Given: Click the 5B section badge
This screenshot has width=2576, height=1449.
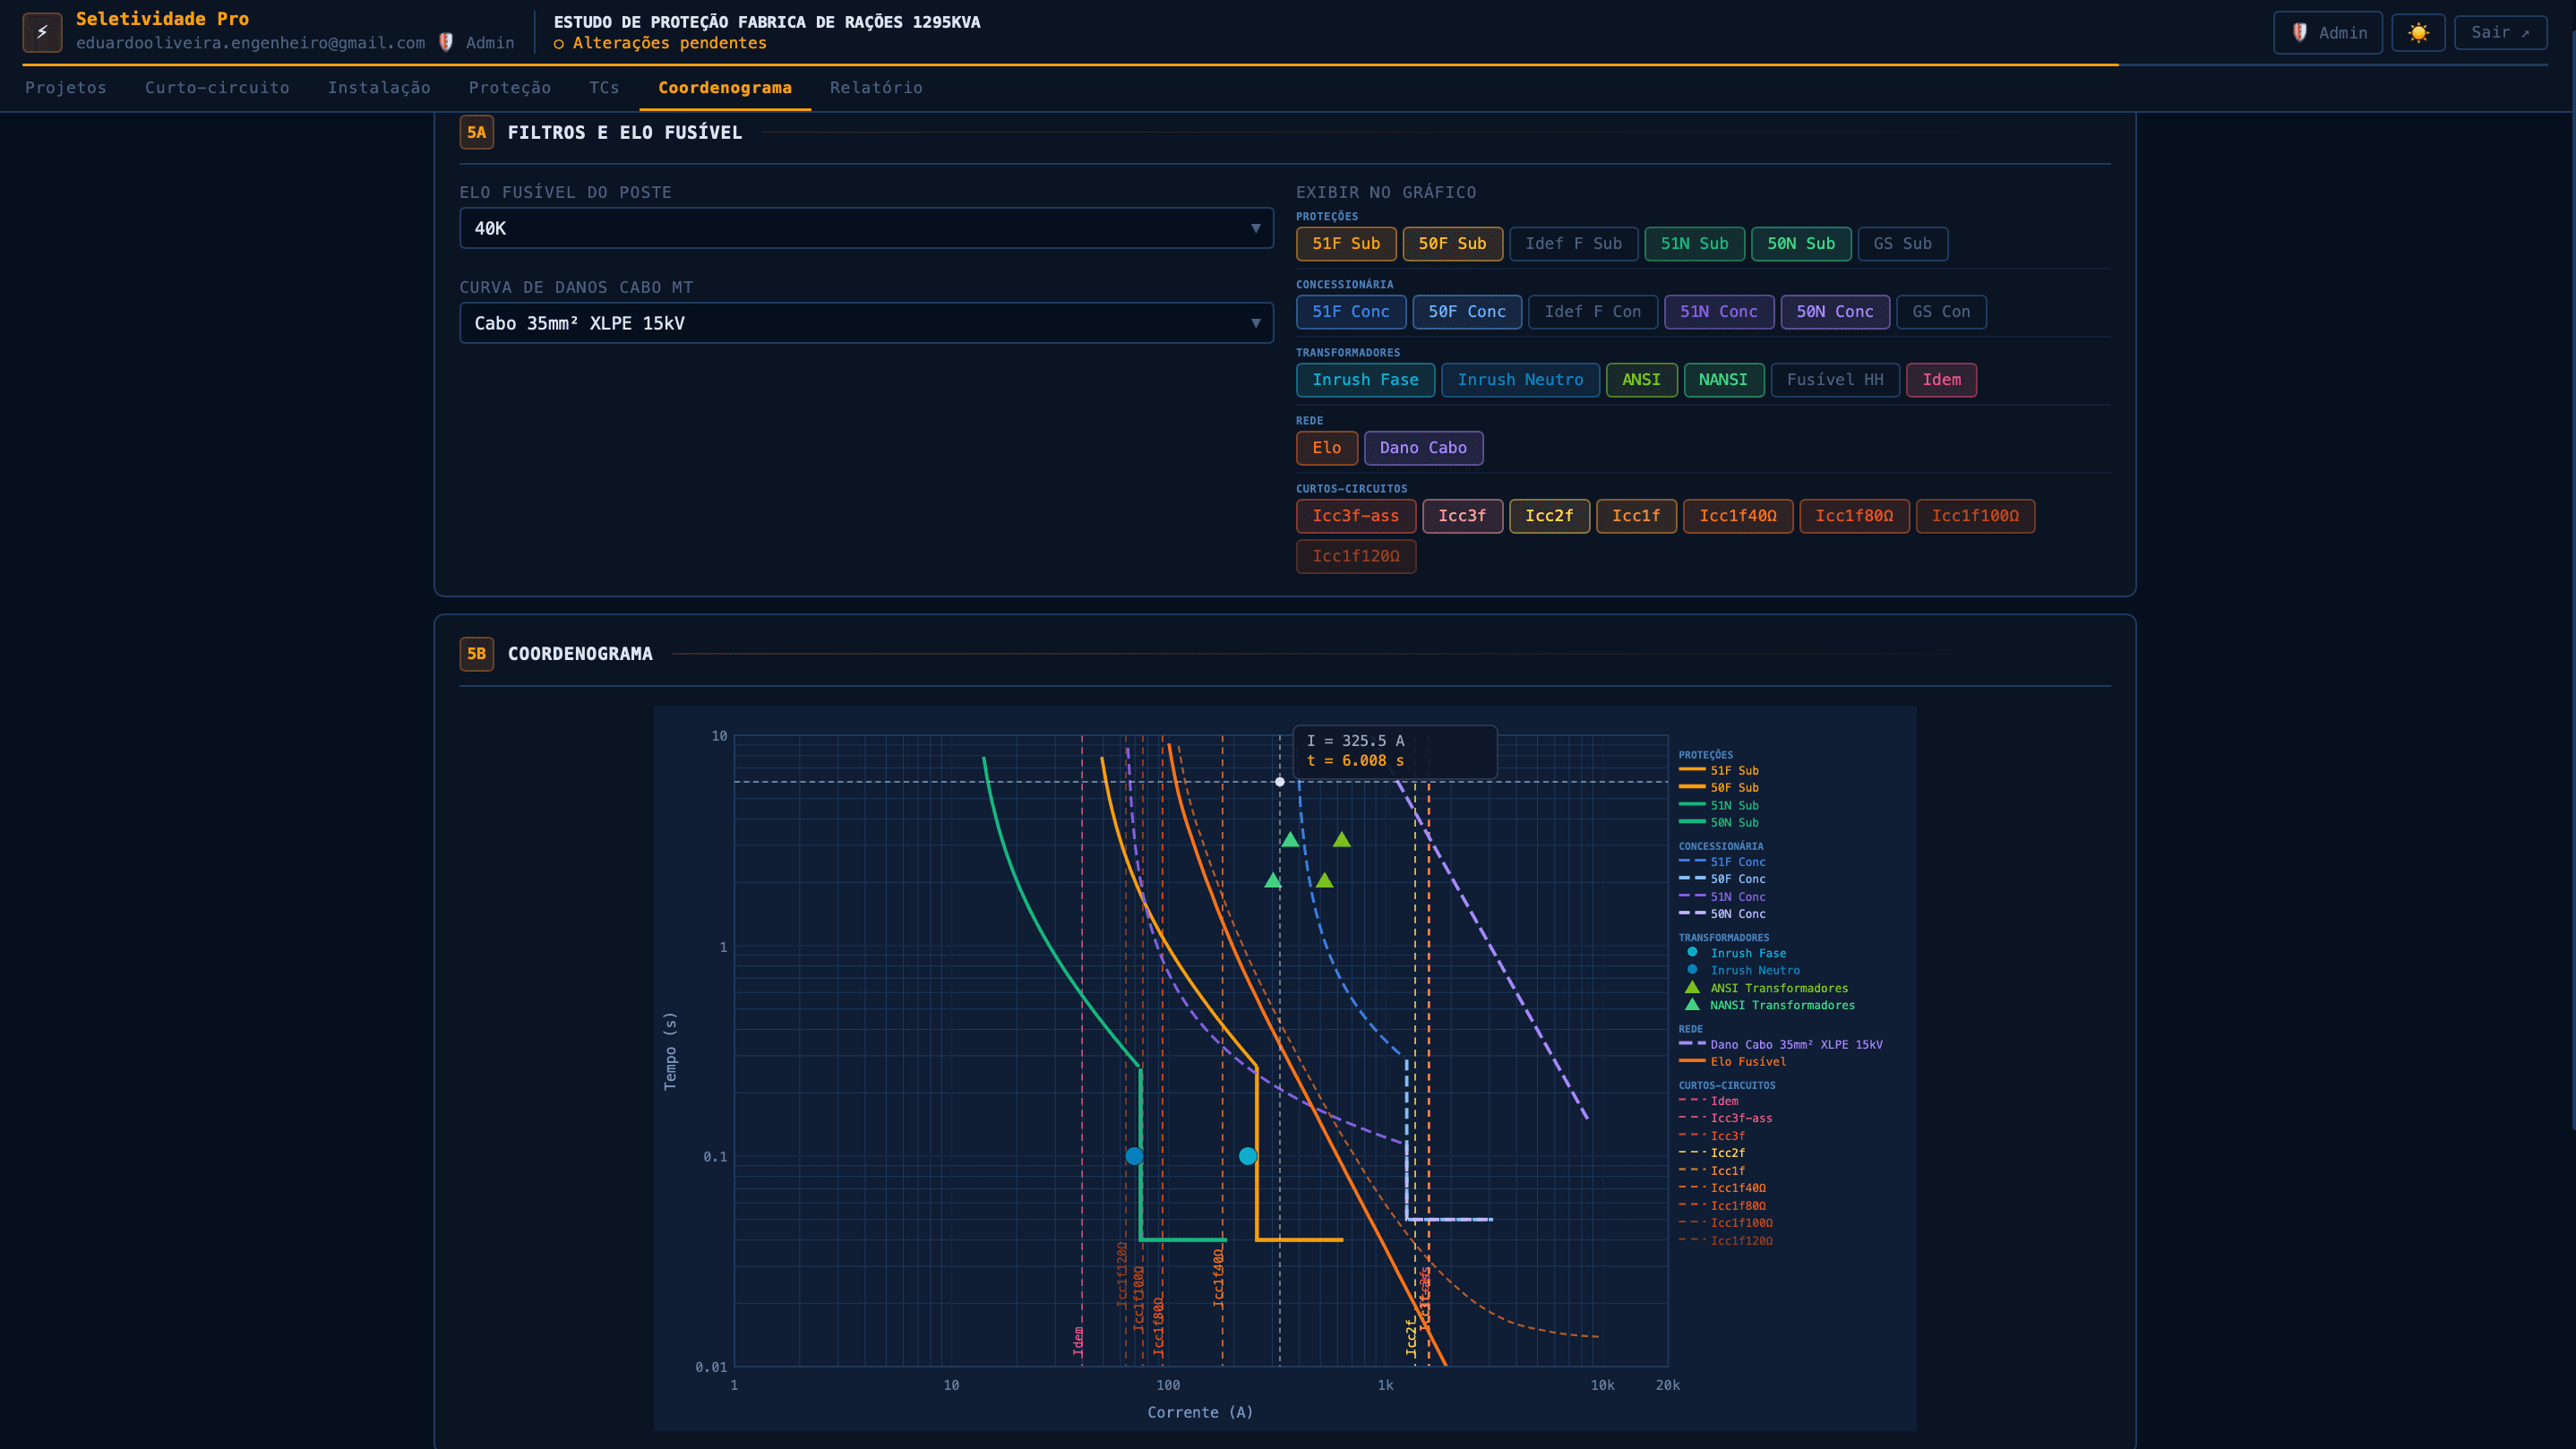Looking at the screenshot, I should (476, 654).
